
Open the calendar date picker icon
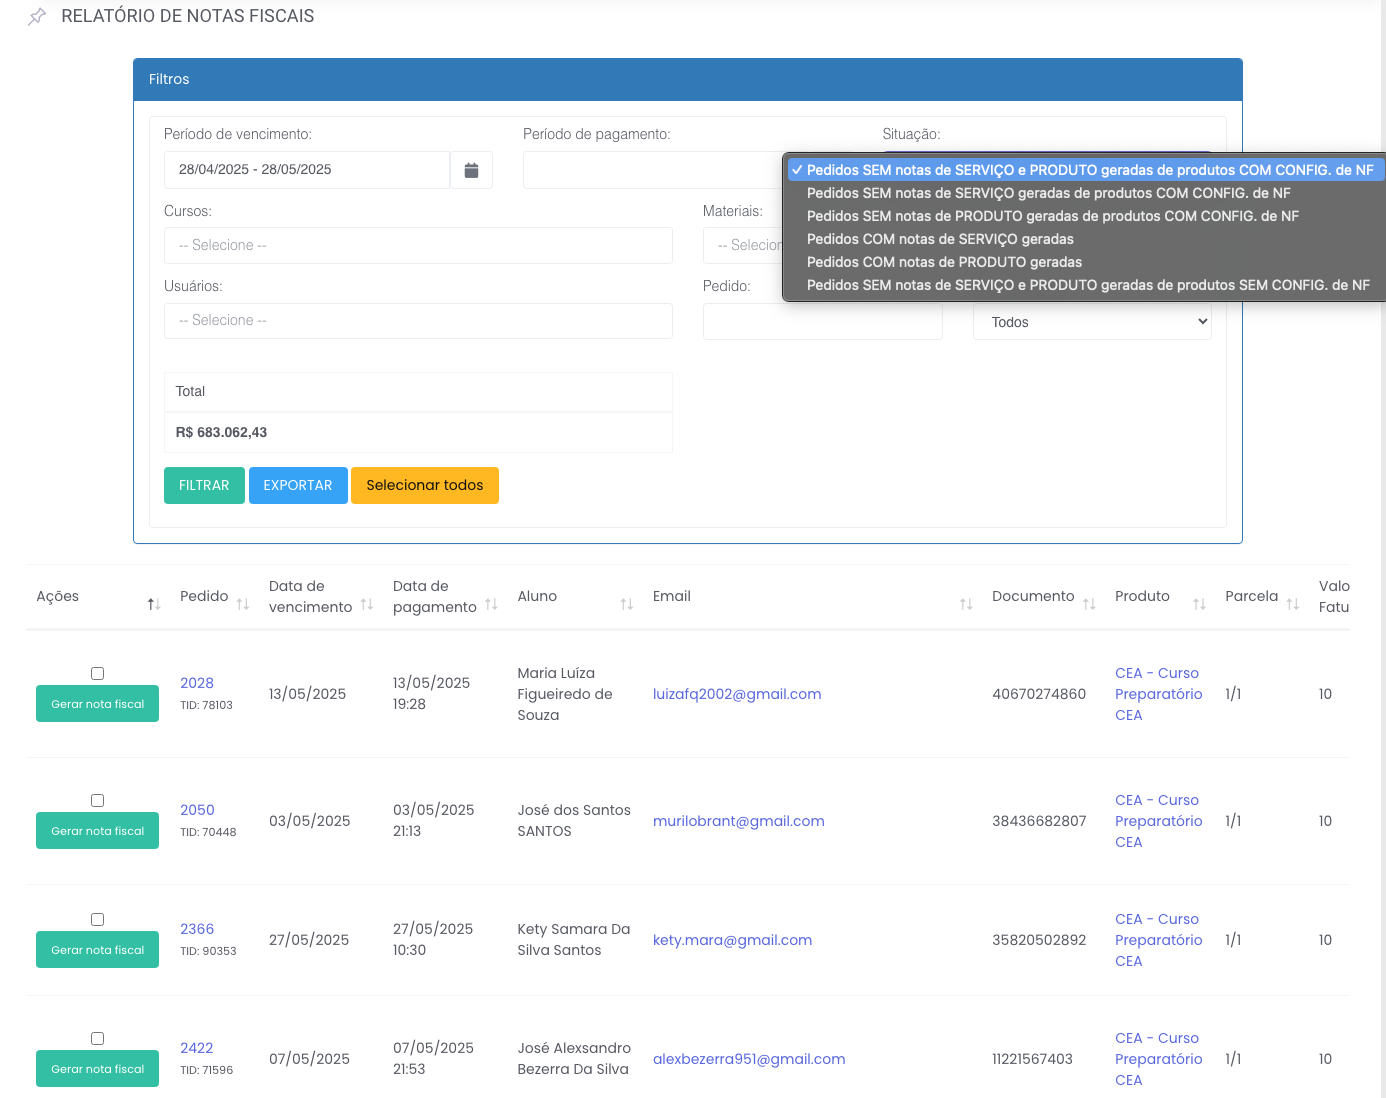point(471,170)
